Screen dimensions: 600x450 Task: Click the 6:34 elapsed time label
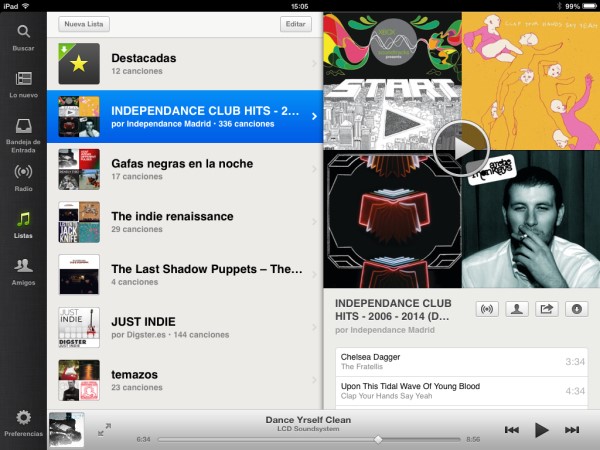(143, 439)
